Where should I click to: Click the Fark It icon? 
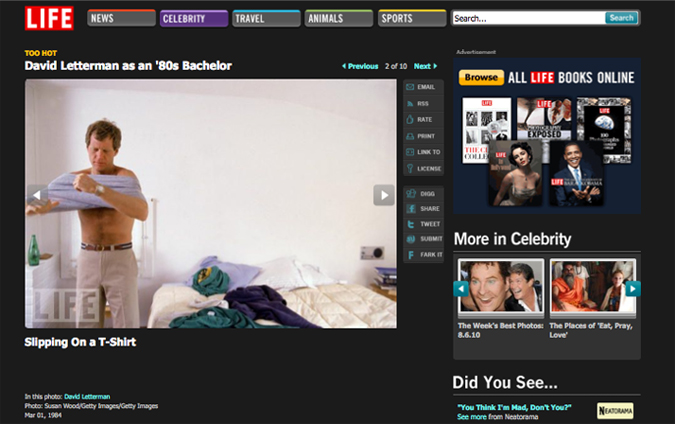[410, 256]
